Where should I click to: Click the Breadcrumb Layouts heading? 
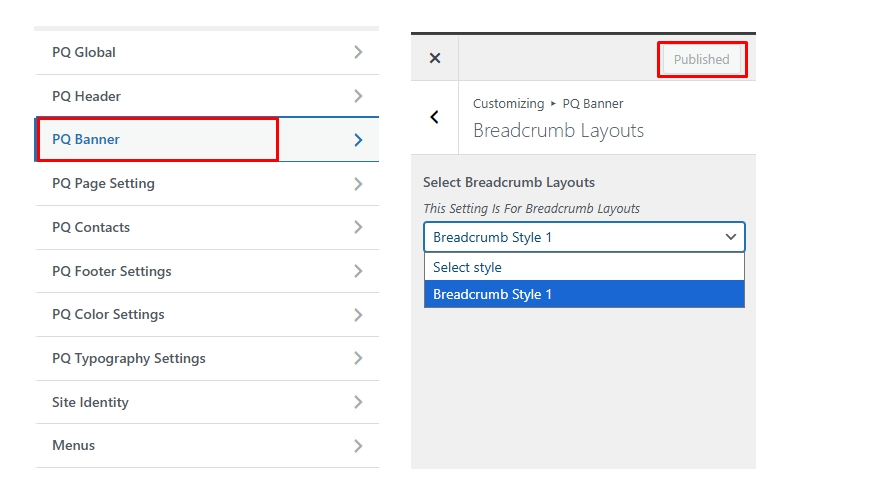point(558,131)
